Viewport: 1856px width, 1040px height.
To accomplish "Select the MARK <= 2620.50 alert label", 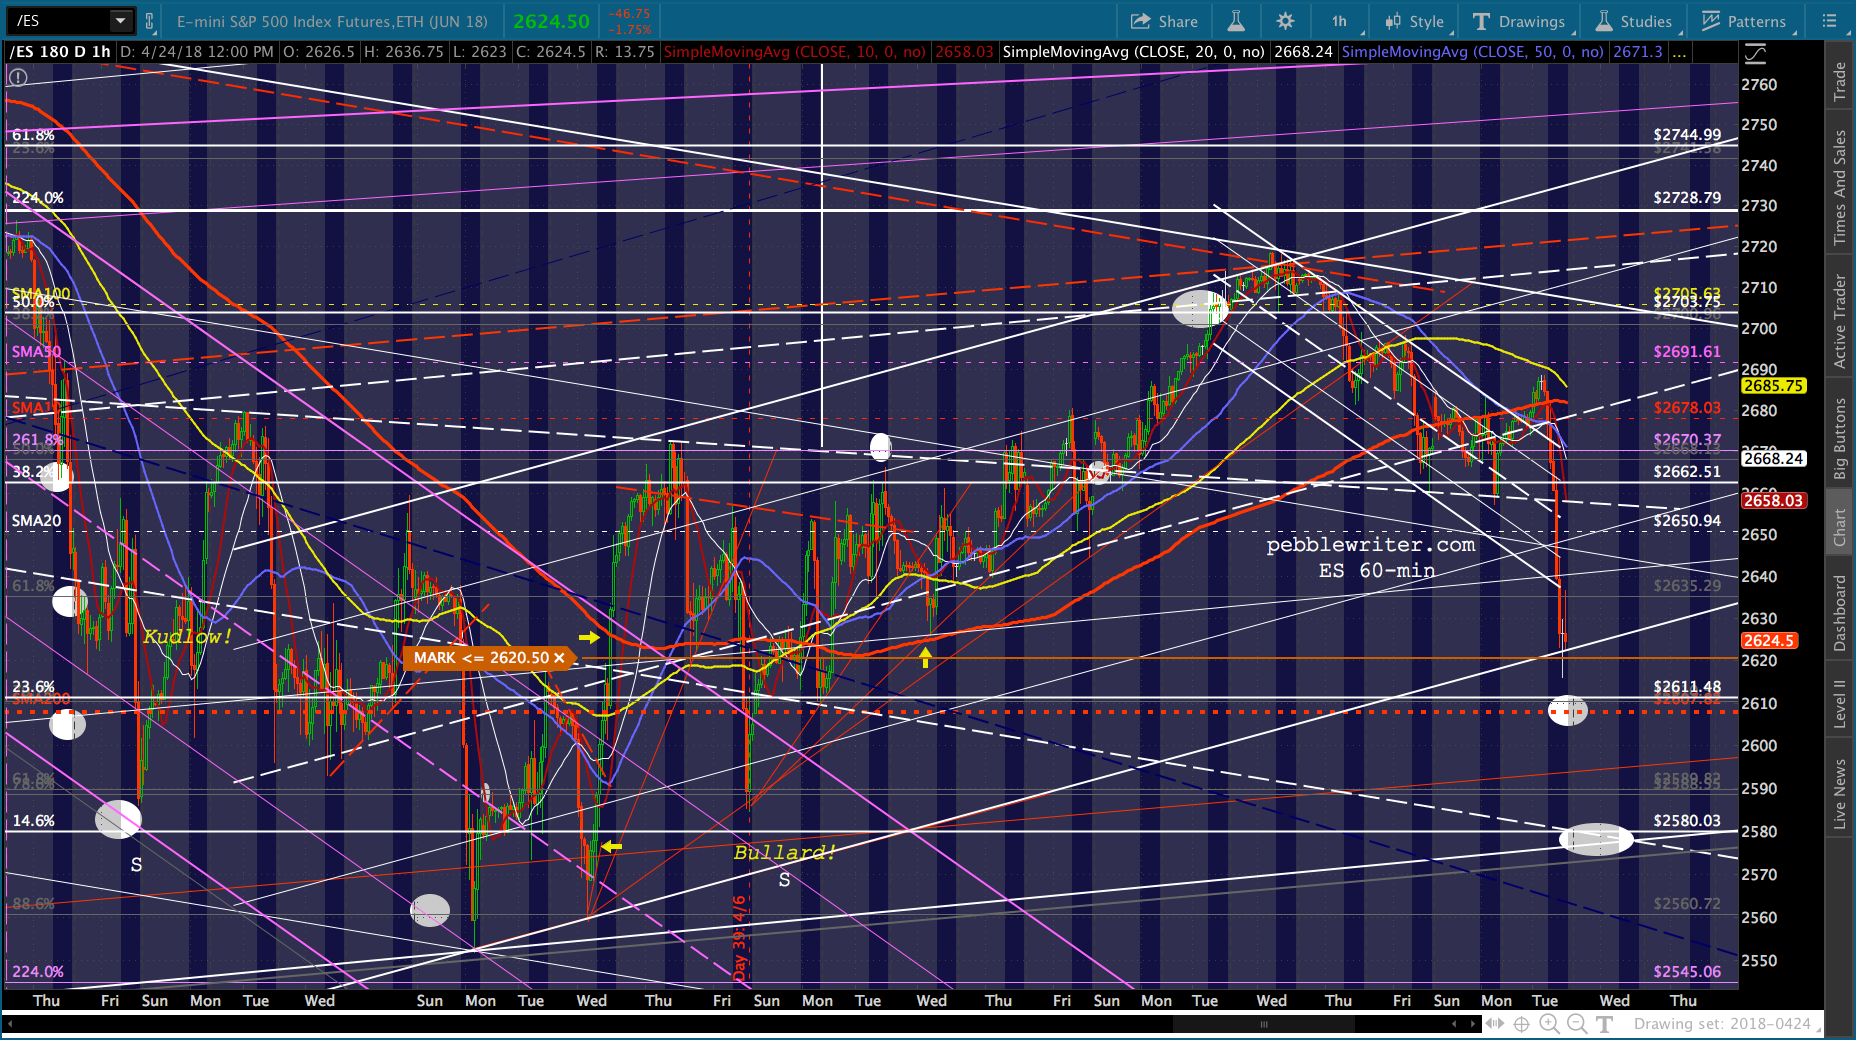I will (x=481, y=658).
